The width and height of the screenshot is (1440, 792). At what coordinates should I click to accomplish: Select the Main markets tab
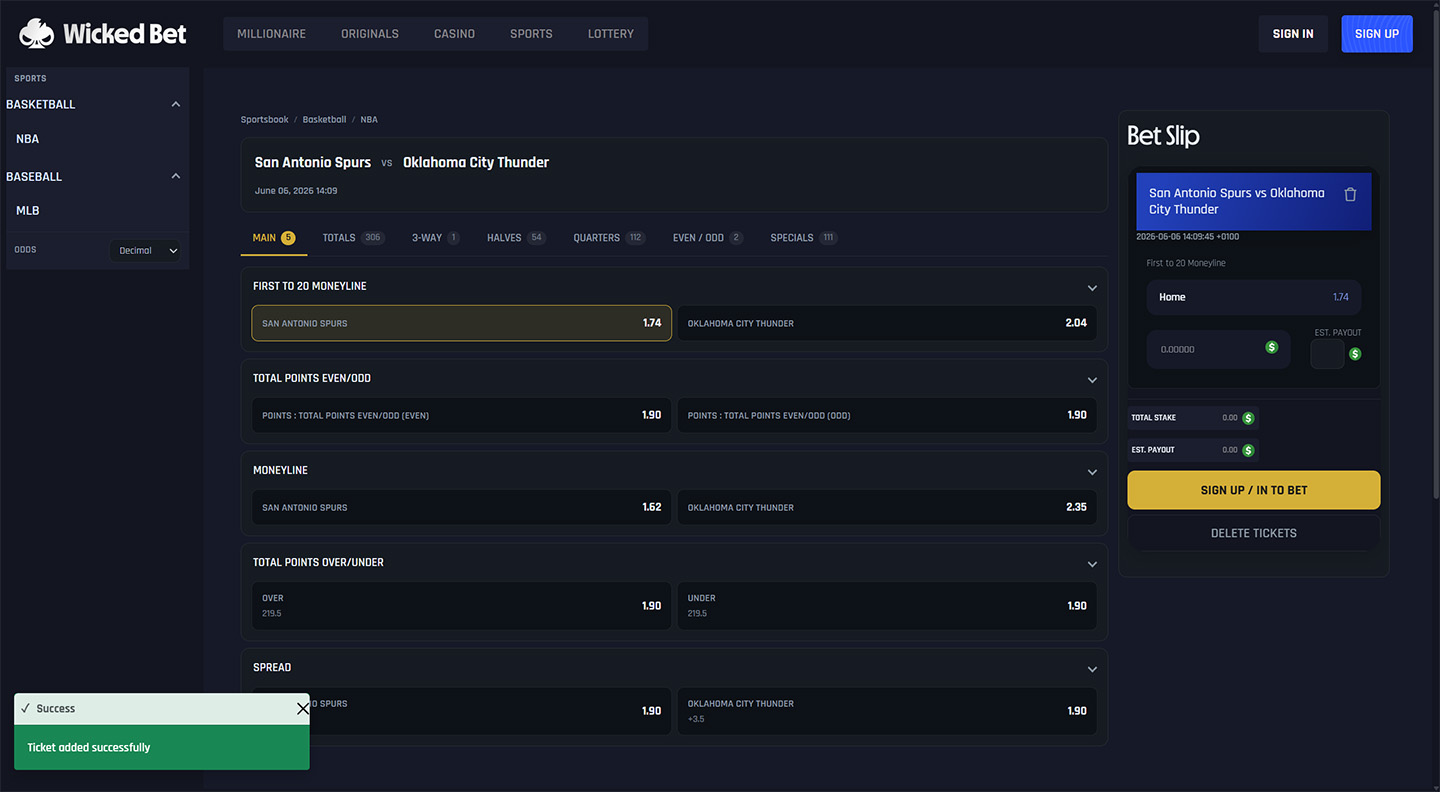click(x=274, y=238)
